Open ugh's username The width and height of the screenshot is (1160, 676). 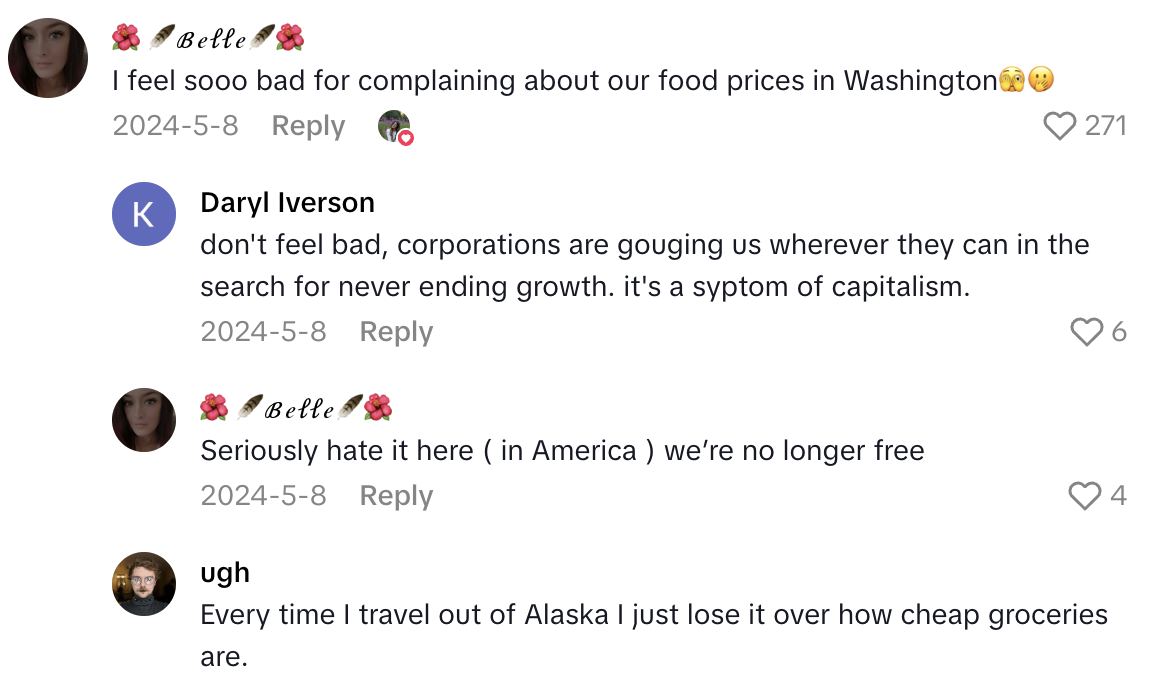coord(225,572)
